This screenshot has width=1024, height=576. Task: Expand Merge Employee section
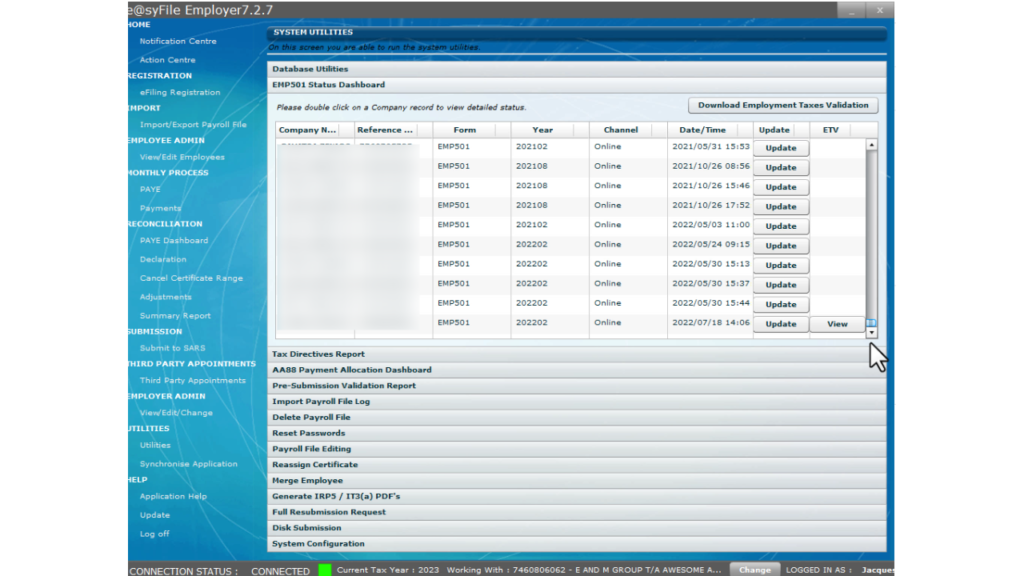(x=577, y=480)
